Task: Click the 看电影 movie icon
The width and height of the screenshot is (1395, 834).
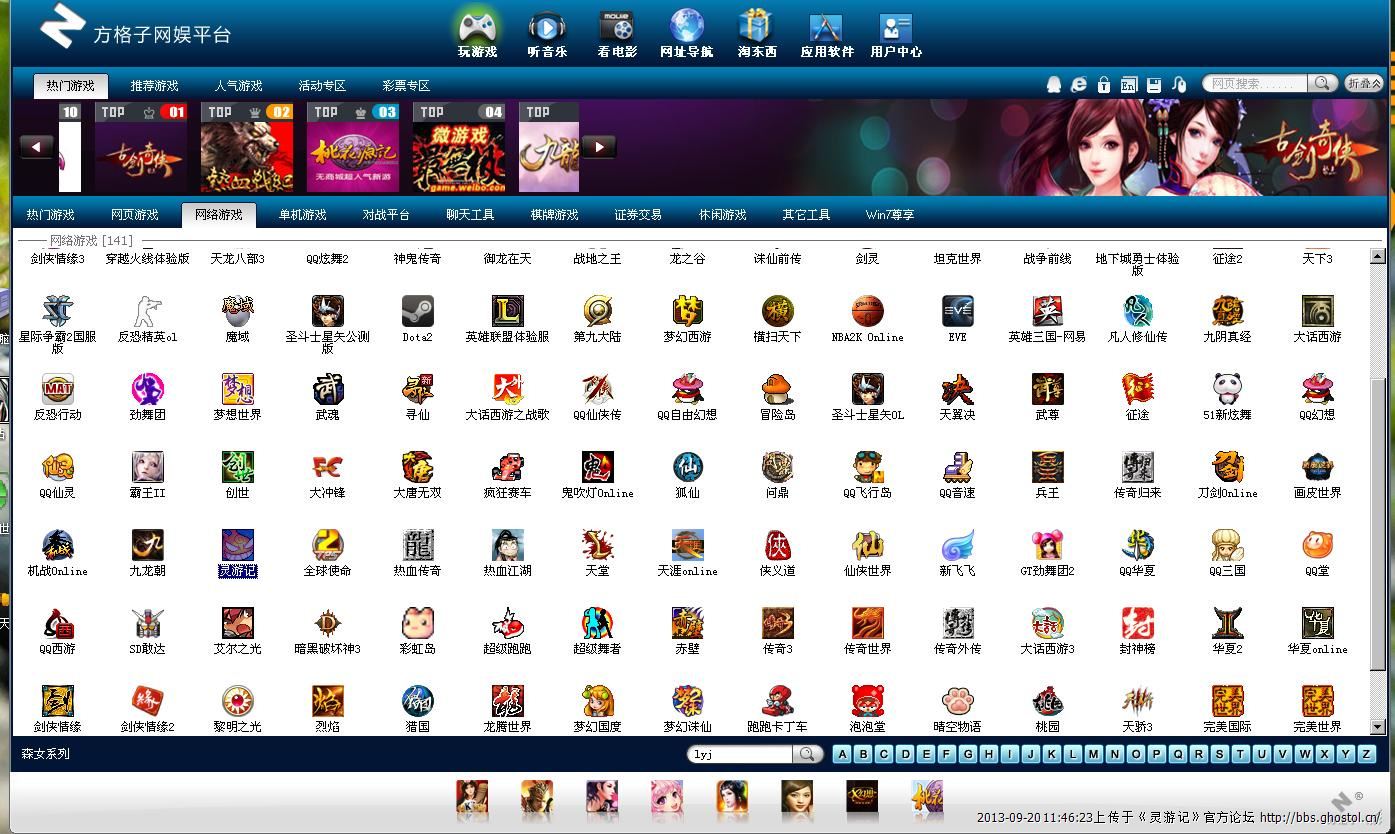Action: (x=616, y=30)
